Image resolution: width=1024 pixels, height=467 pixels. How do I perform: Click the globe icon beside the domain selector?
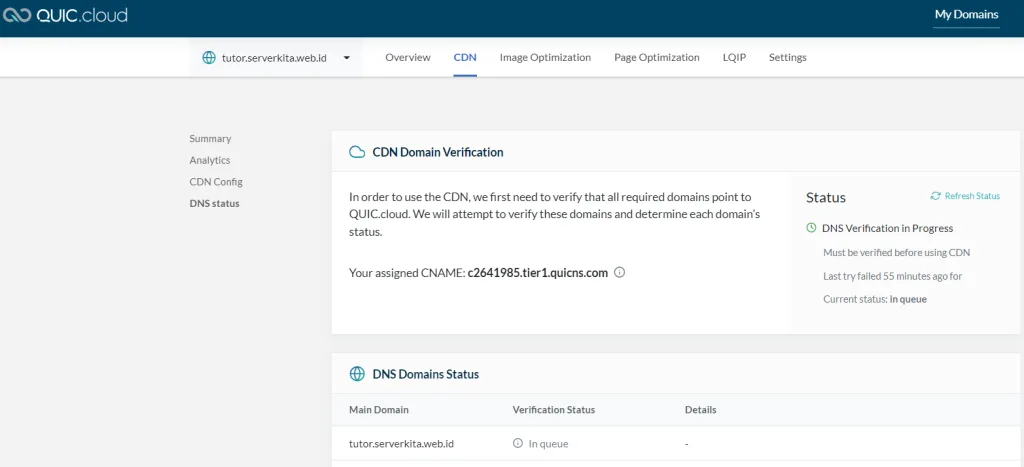[x=209, y=58]
